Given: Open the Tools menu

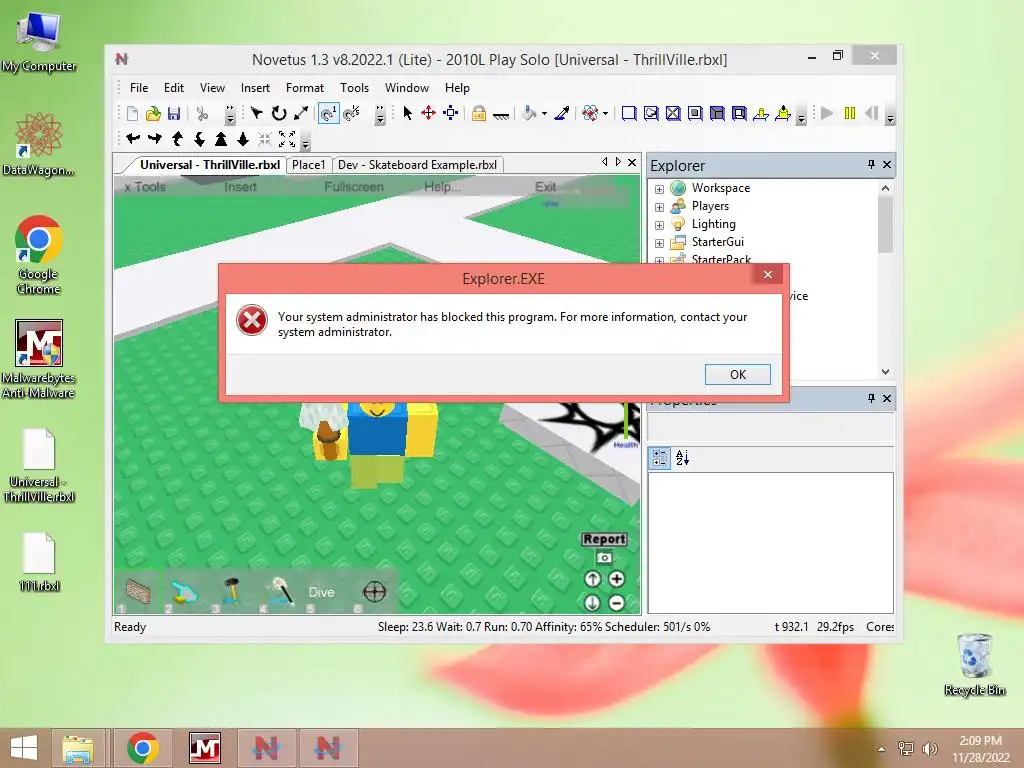Looking at the screenshot, I should pyautogui.click(x=354, y=88).
